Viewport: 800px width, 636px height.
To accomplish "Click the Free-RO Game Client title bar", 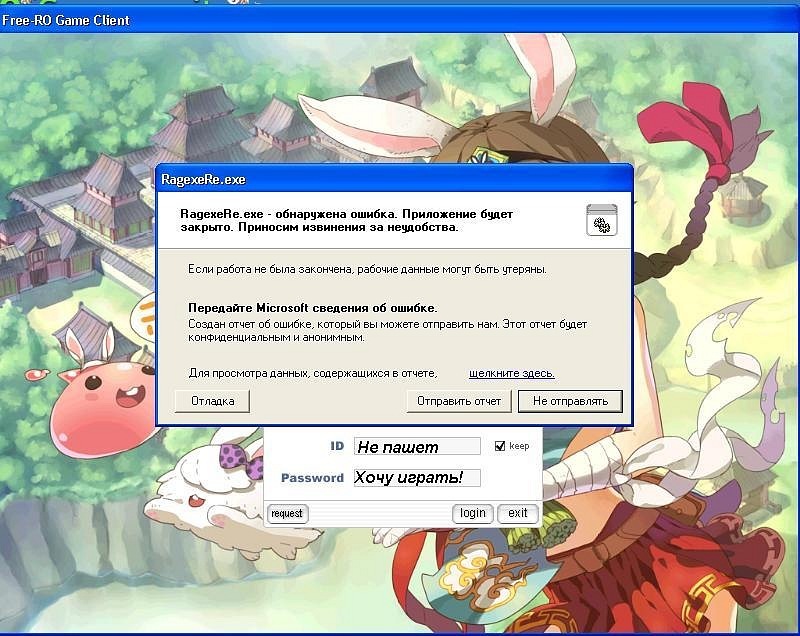I will pyautogui.click(x=400, y=20).
